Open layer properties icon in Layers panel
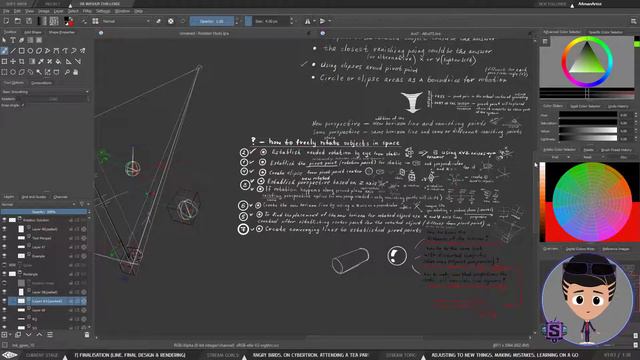Screen dimensions: 640x360 click(x=50, y=335)
